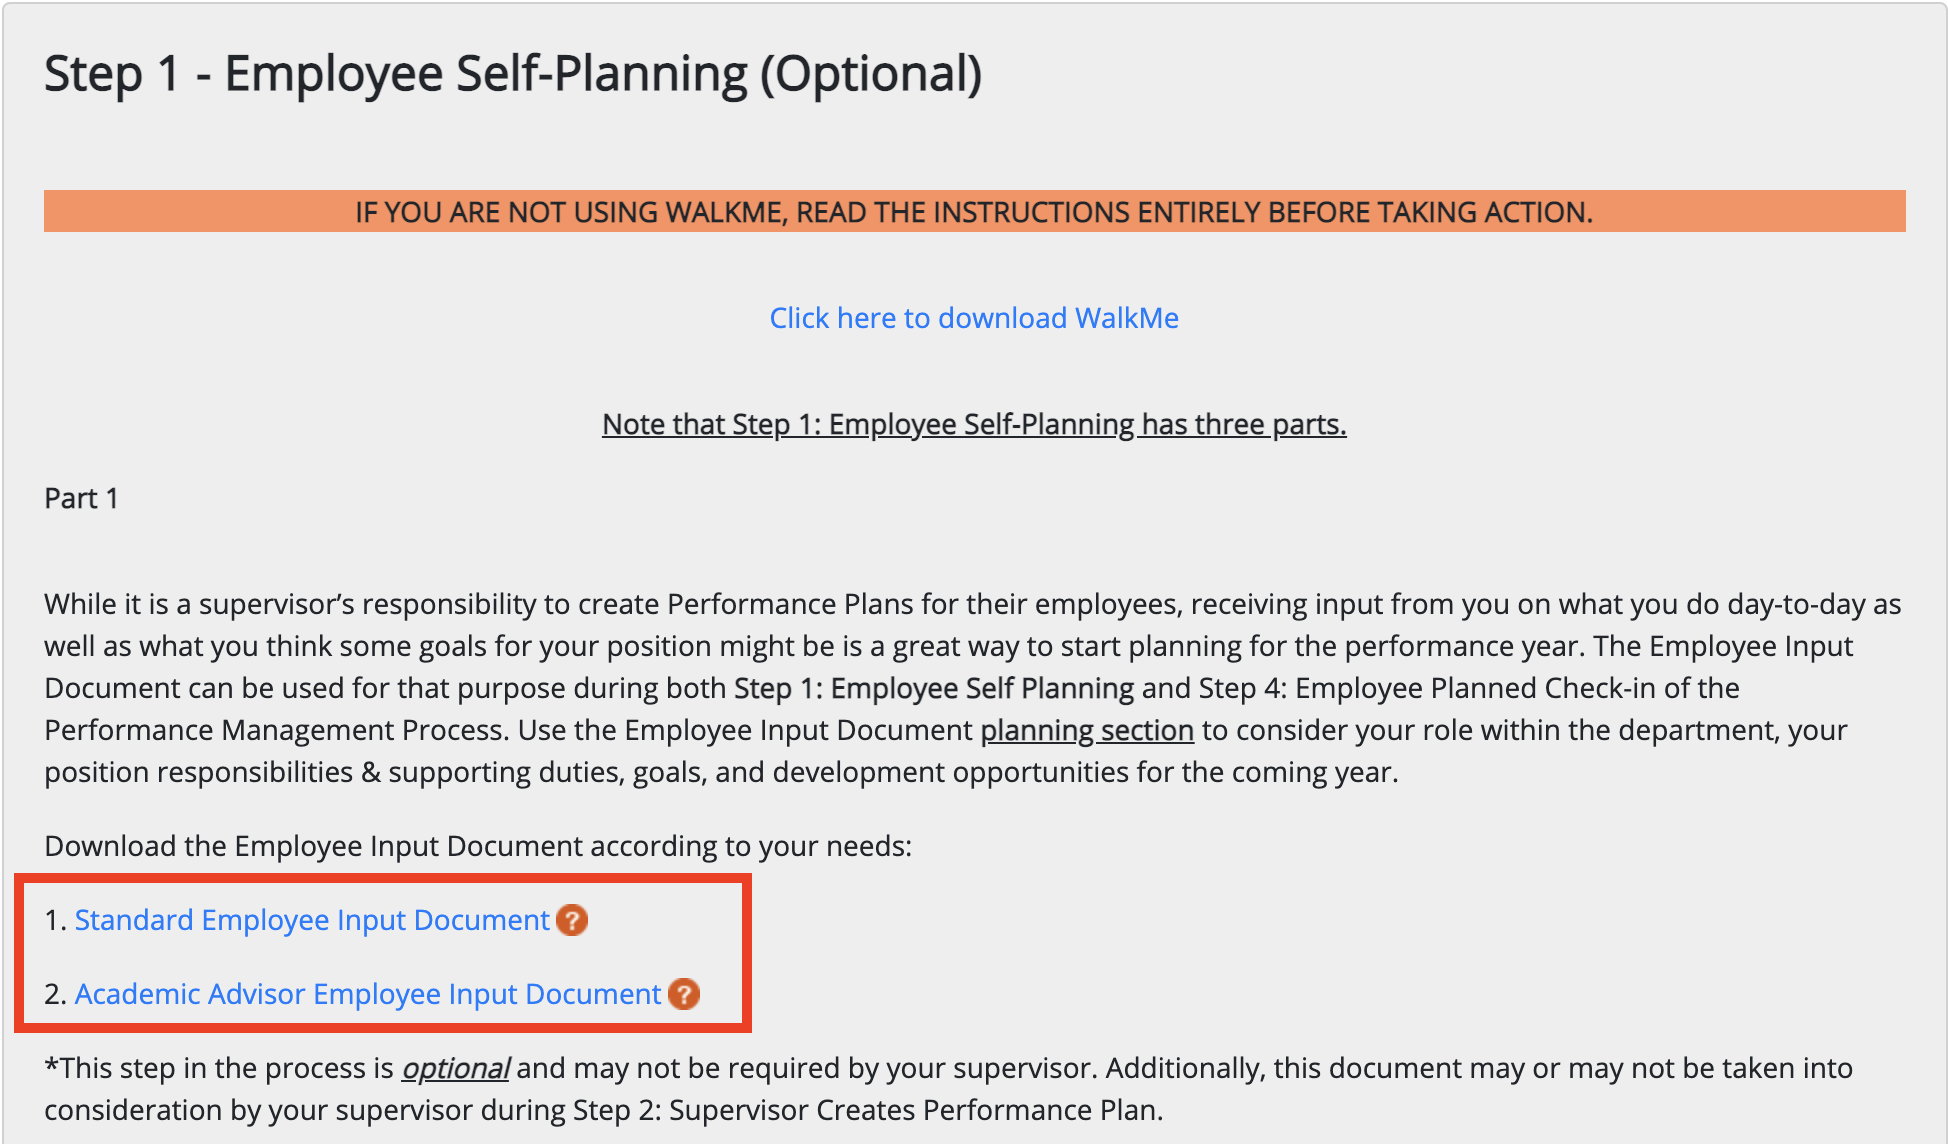Select the 'Step 1 - Employee Self-Planning (Optional)' heading
Viewport: 1948px width, 1144px height.
click(x=513, y=74)
